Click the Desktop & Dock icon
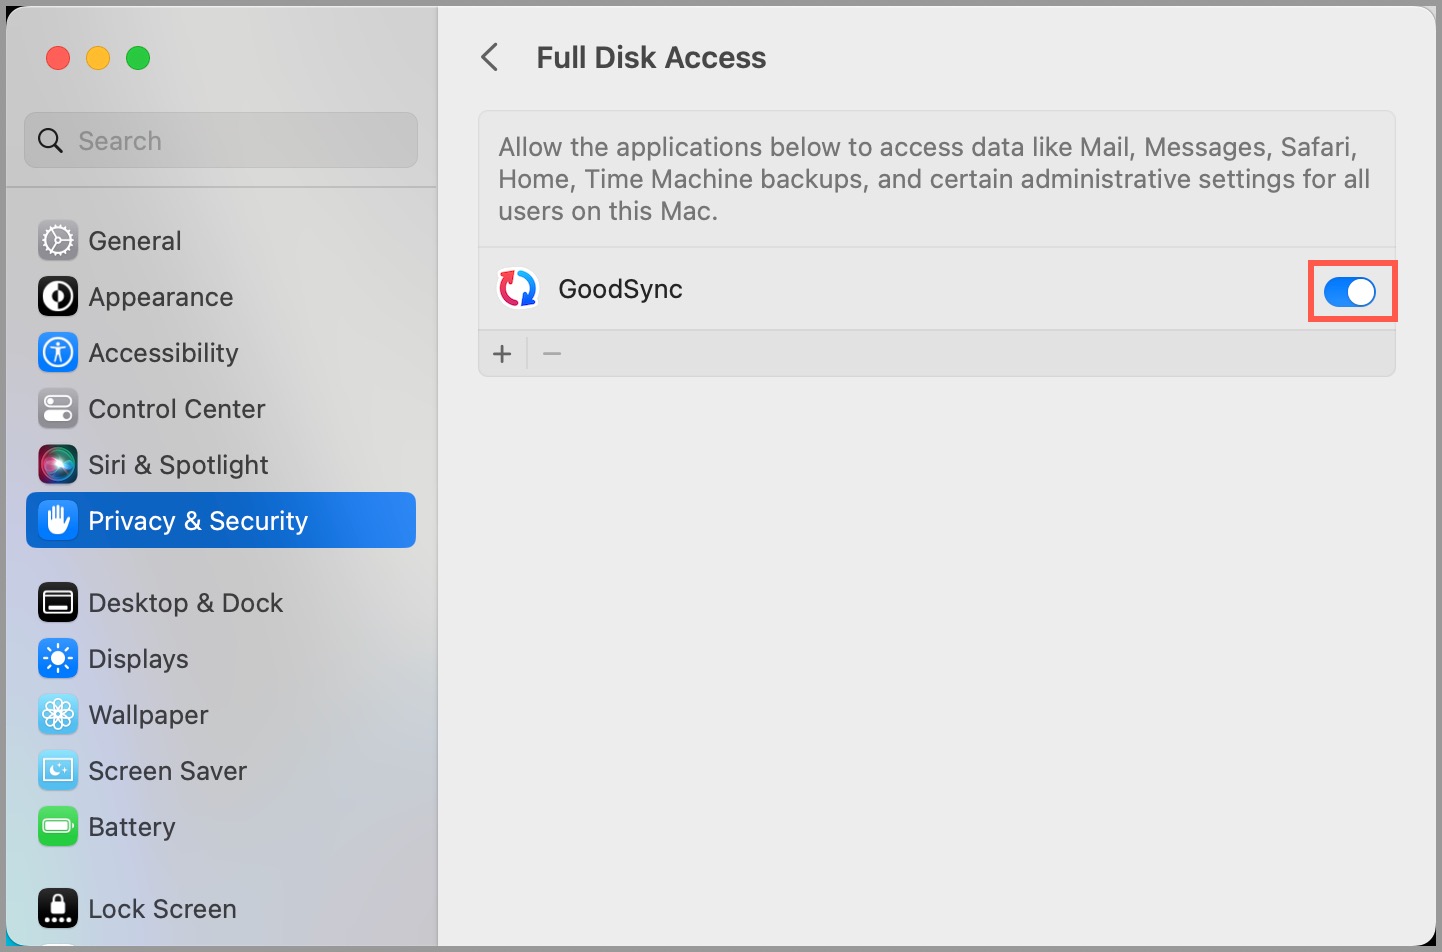Screen dimensions: 1442x952 point(58,603)
